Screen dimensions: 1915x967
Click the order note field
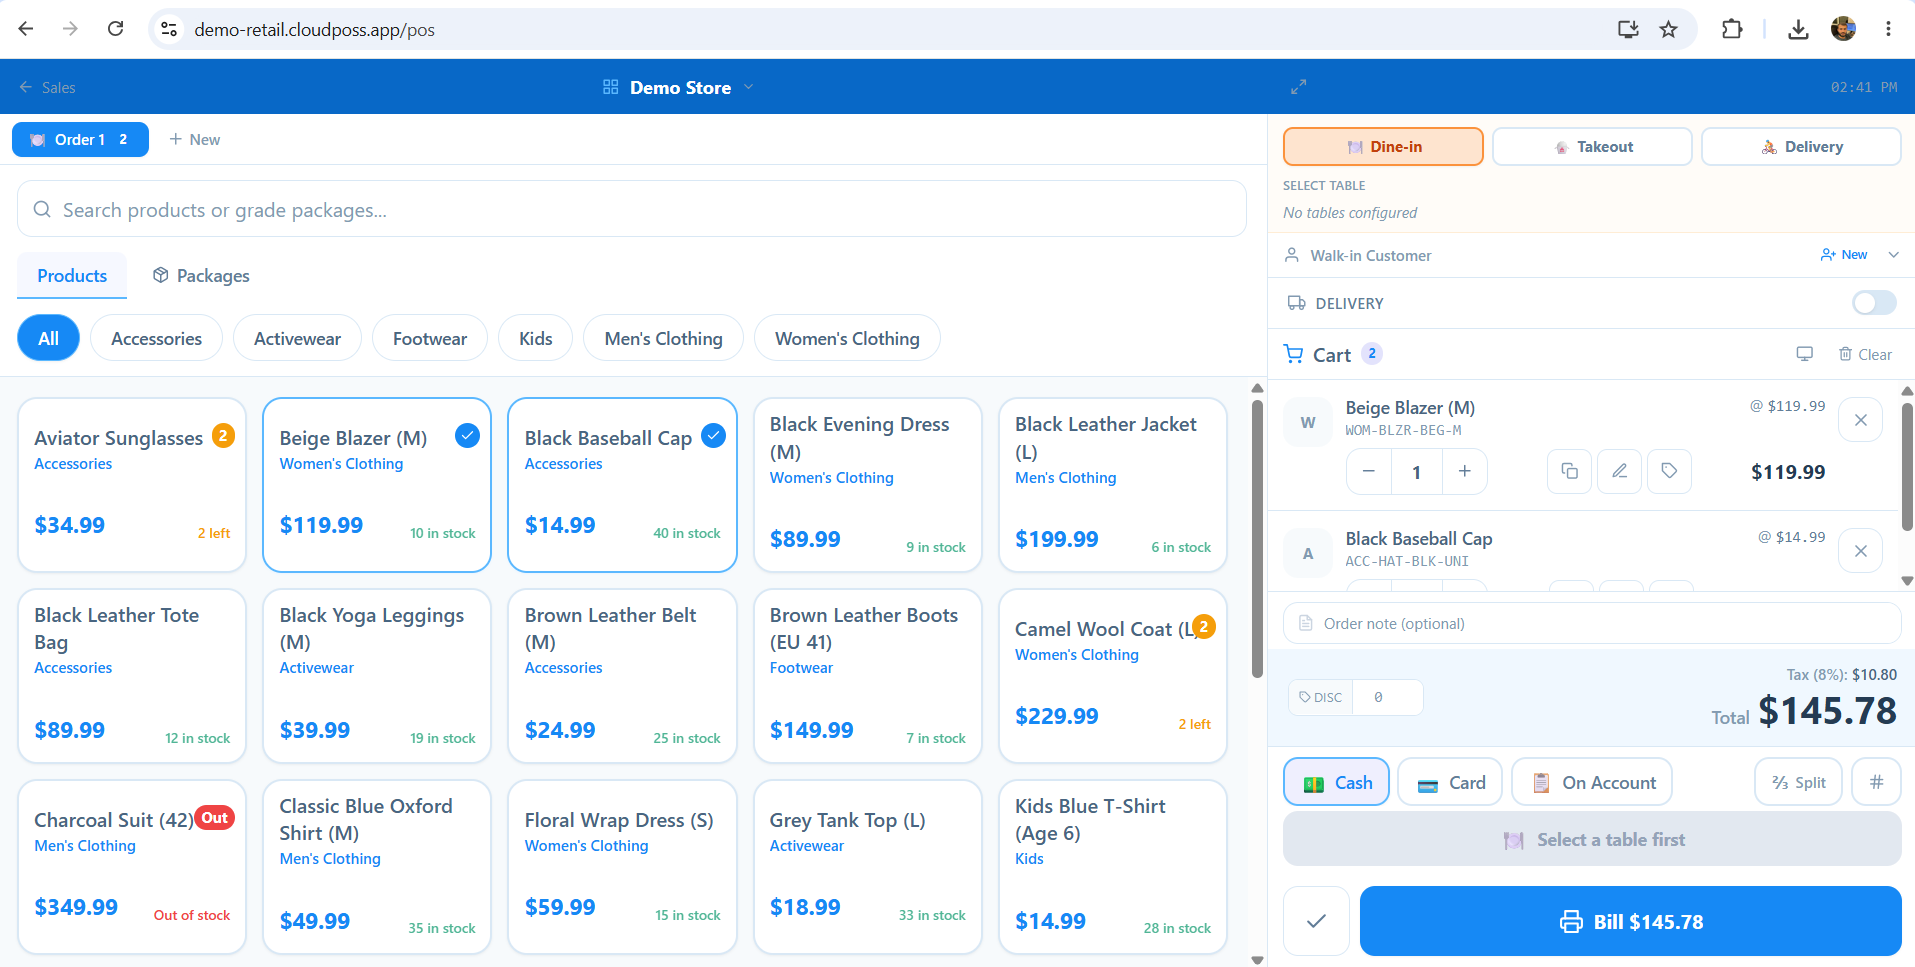click(1592, 623)
